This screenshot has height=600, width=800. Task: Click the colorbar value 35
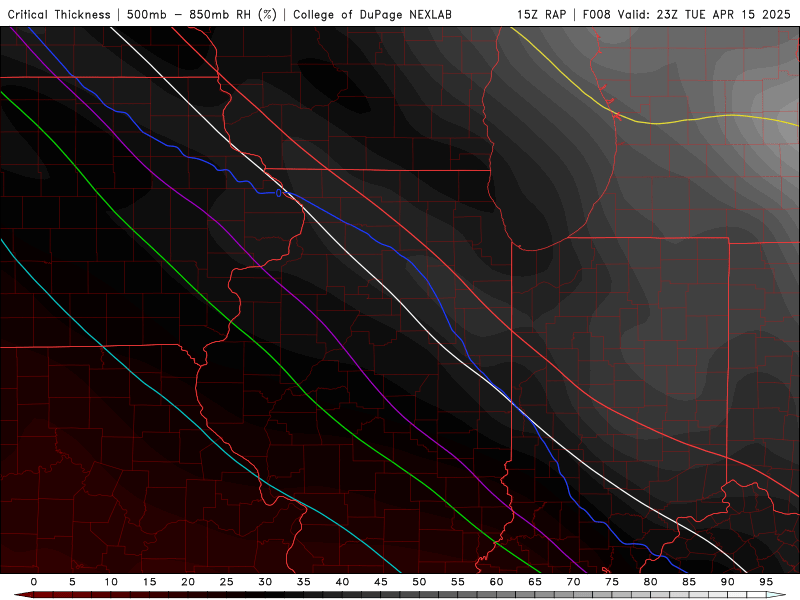point(304,582)
